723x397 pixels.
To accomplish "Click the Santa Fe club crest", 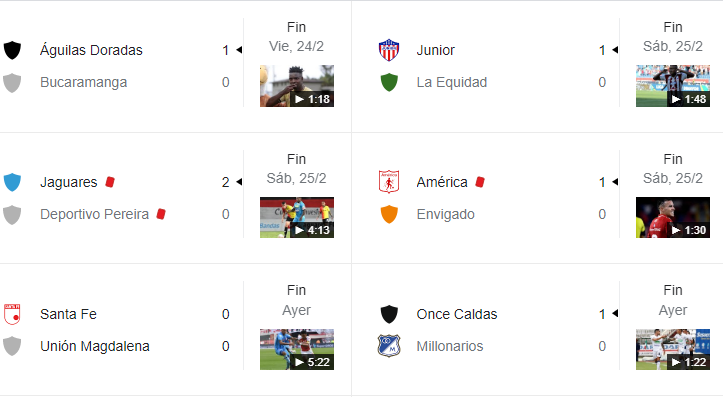I will (12, 314).
